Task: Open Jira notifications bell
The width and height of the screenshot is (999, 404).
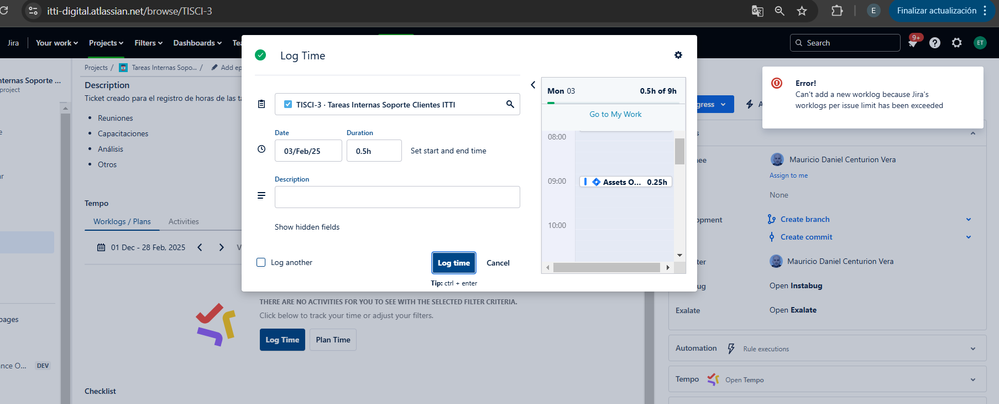Action: (913, 43)
